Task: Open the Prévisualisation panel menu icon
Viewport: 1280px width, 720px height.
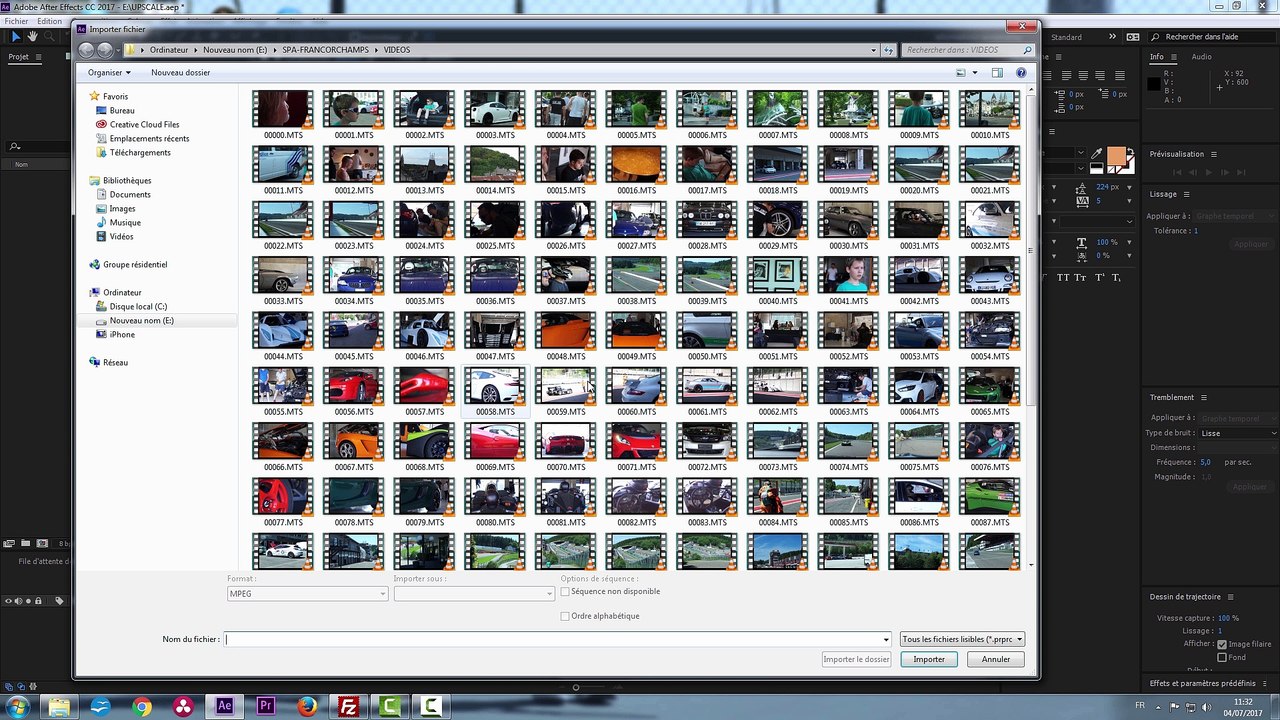Action: coord(1214,154)
